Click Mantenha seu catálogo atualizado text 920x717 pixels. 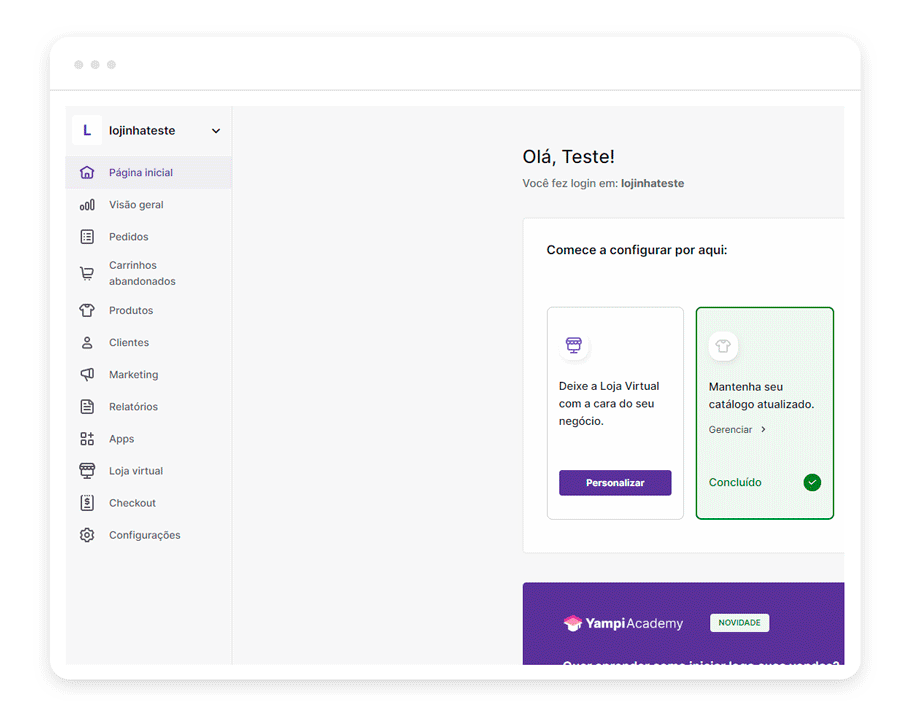tap(761, 395)
